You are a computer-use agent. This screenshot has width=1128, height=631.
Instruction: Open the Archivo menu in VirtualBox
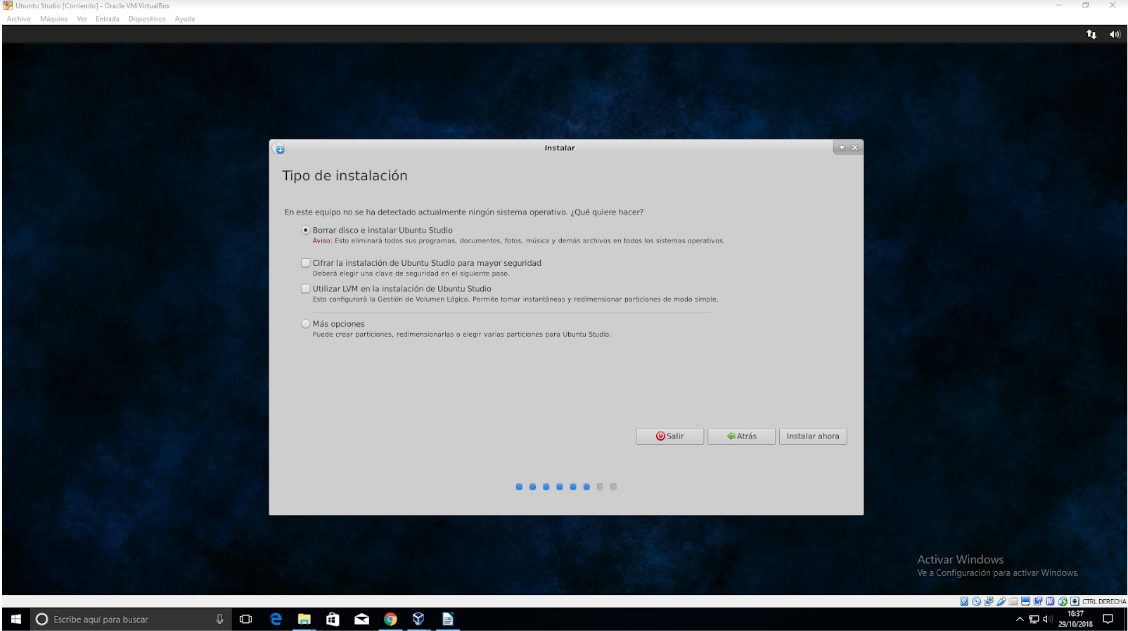(18, 19)
